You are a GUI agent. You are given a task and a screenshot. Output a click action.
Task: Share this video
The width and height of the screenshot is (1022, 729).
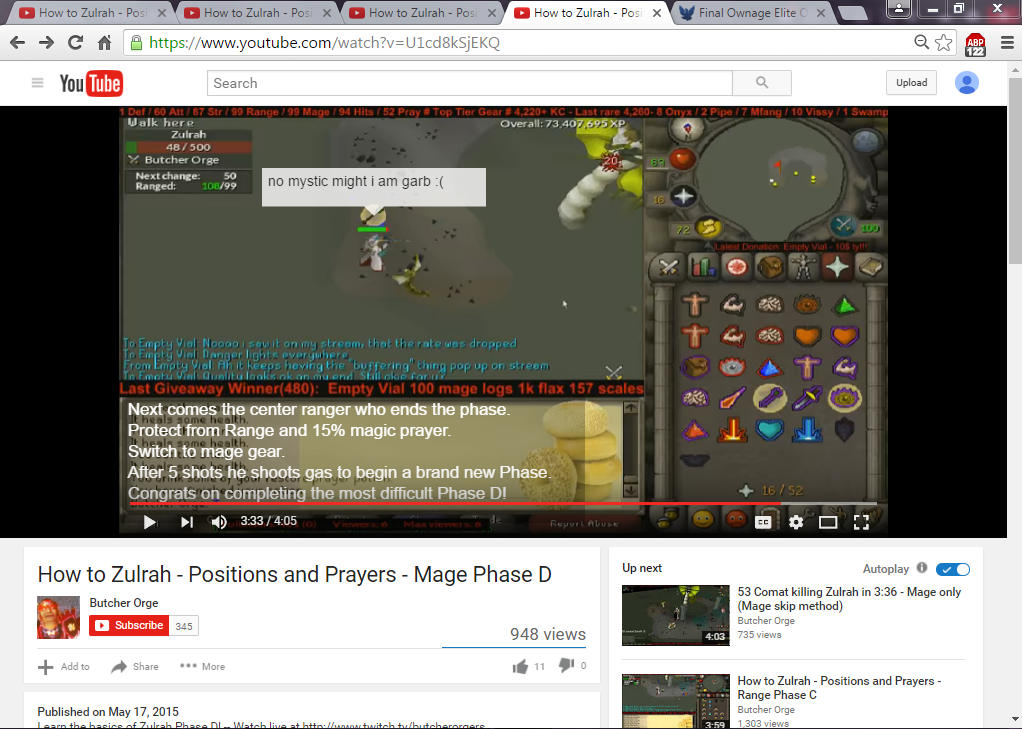(135, 666)
